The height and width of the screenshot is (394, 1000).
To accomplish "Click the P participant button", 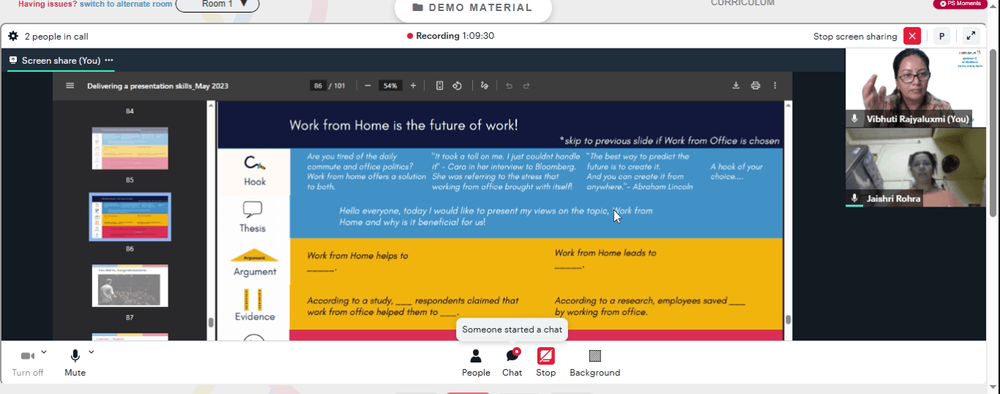I will point(942,36).
